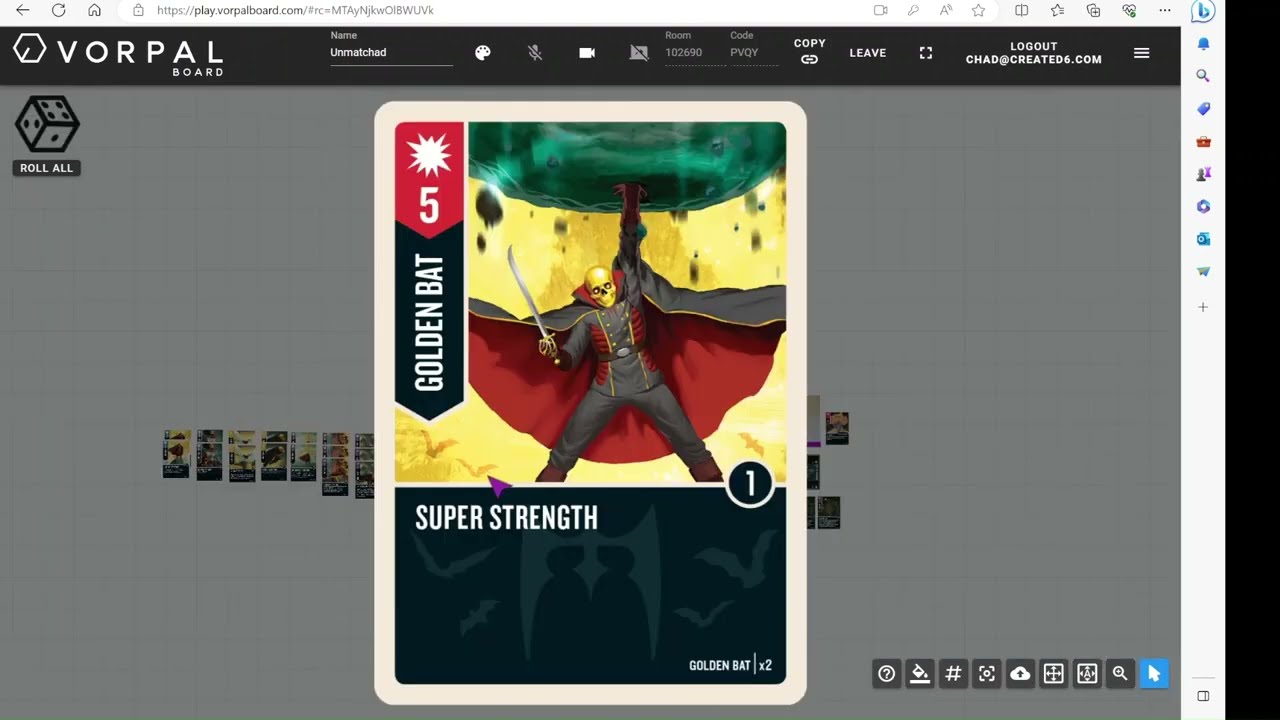
Task: Toggle the muted microphone
Action: click(535, 53)
